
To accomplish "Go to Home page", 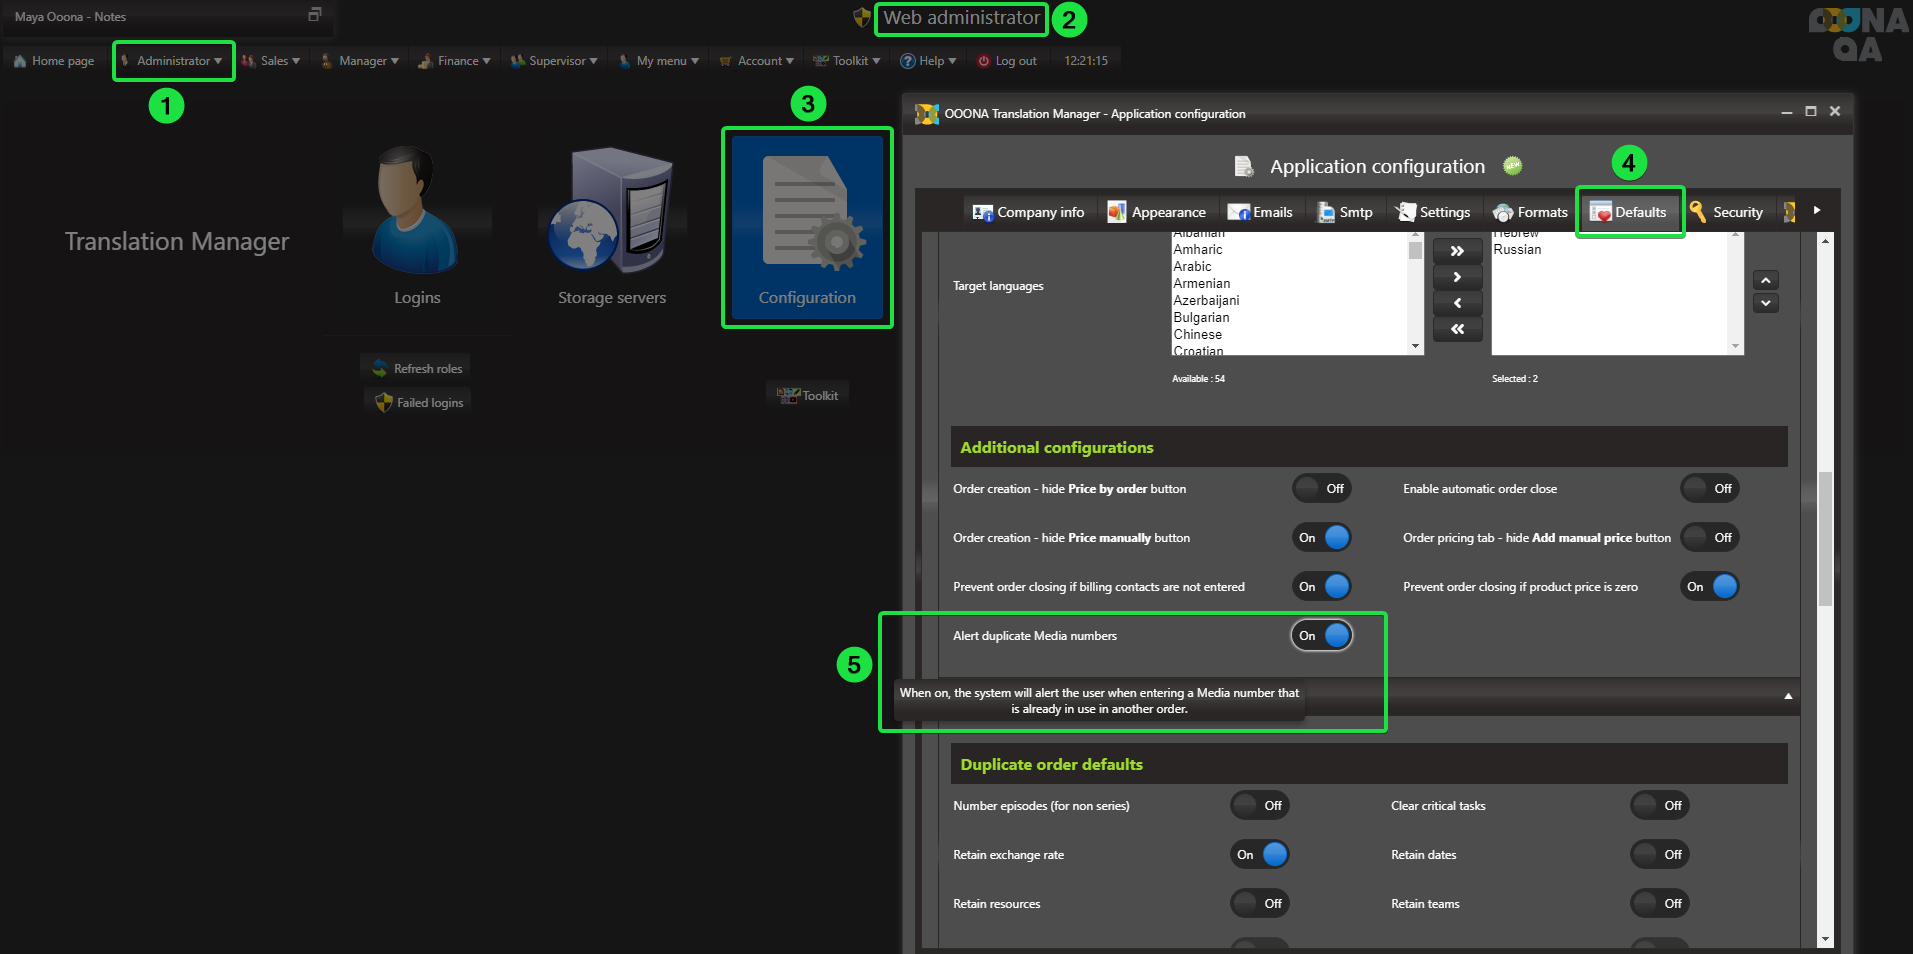I will [54, 61].
